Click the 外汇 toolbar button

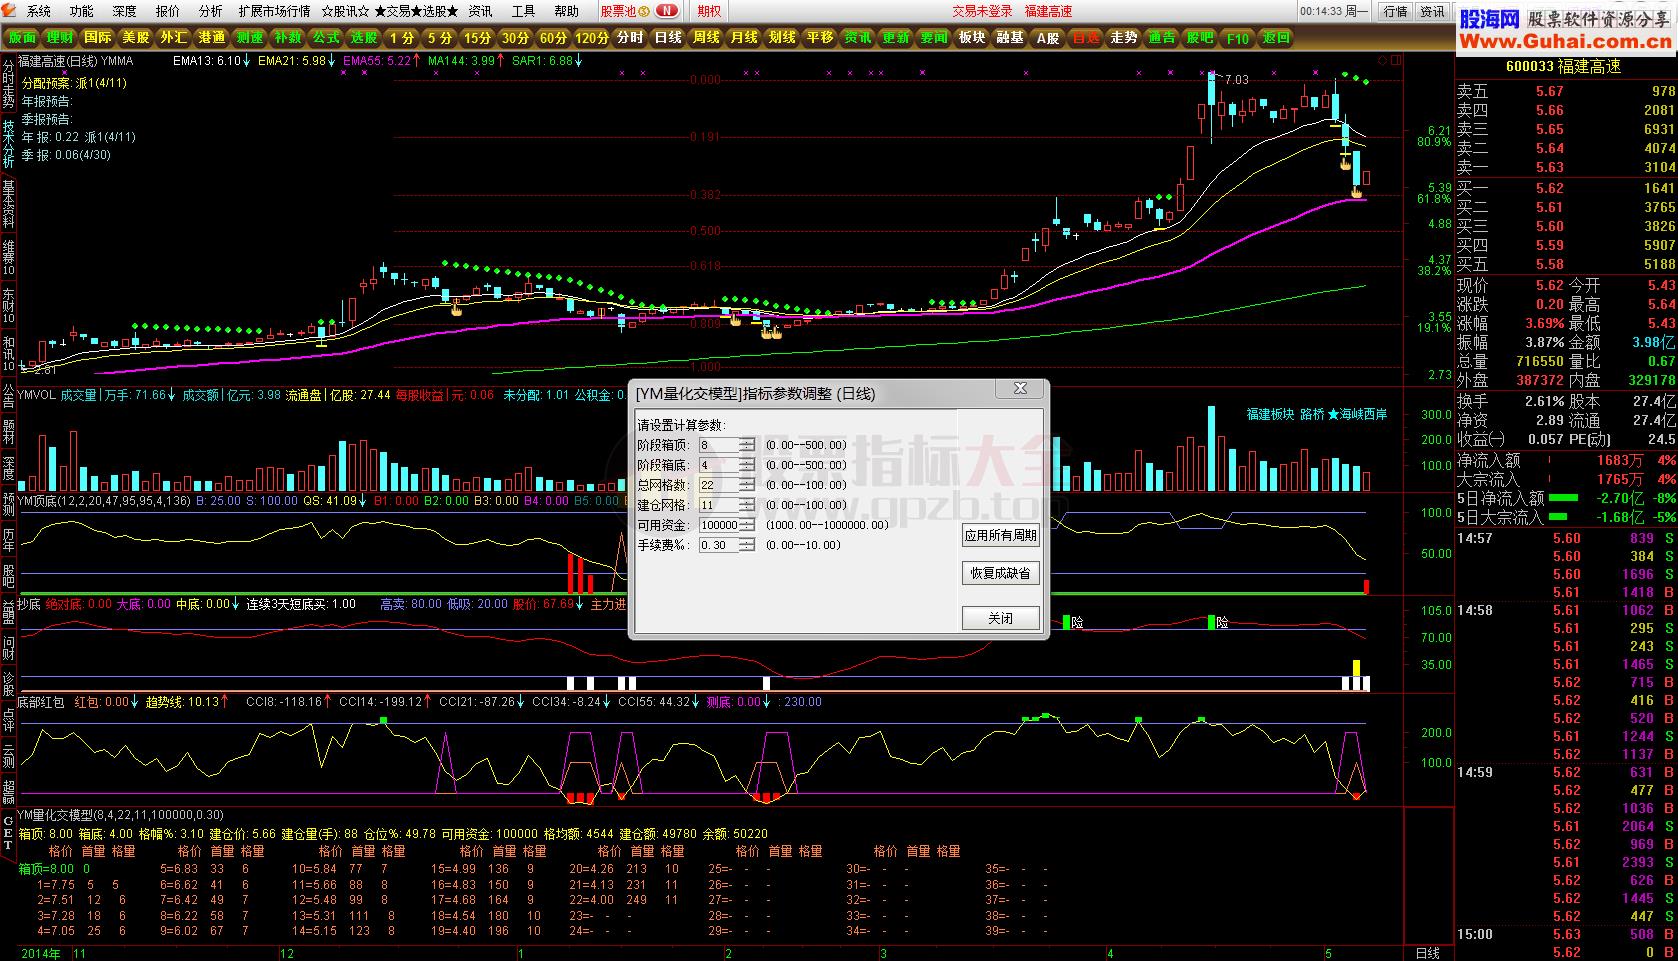tap(174, 38)
